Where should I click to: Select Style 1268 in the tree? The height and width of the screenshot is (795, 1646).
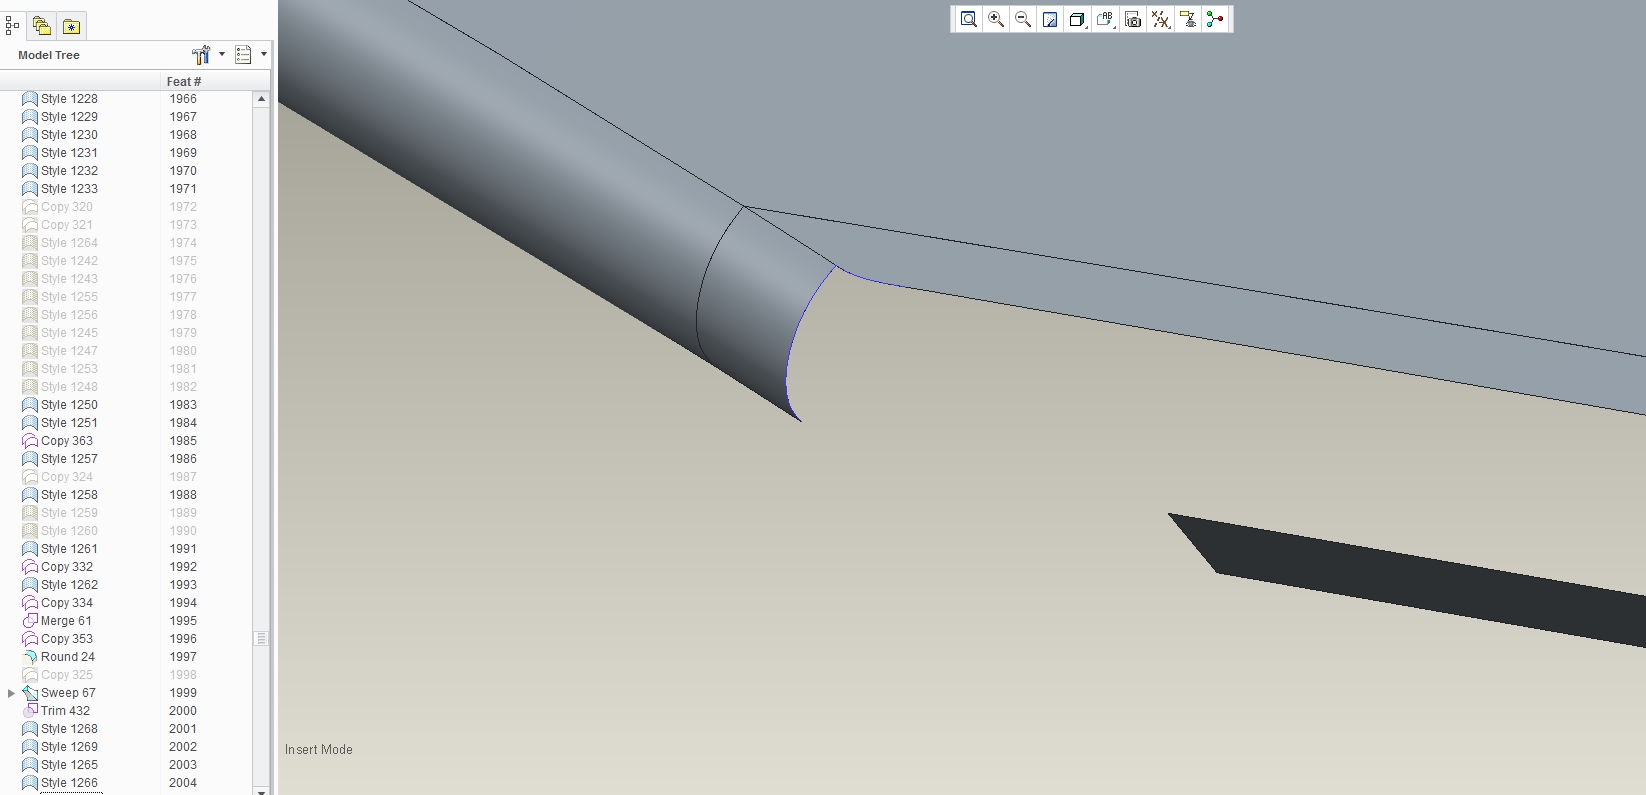[69, 729]
